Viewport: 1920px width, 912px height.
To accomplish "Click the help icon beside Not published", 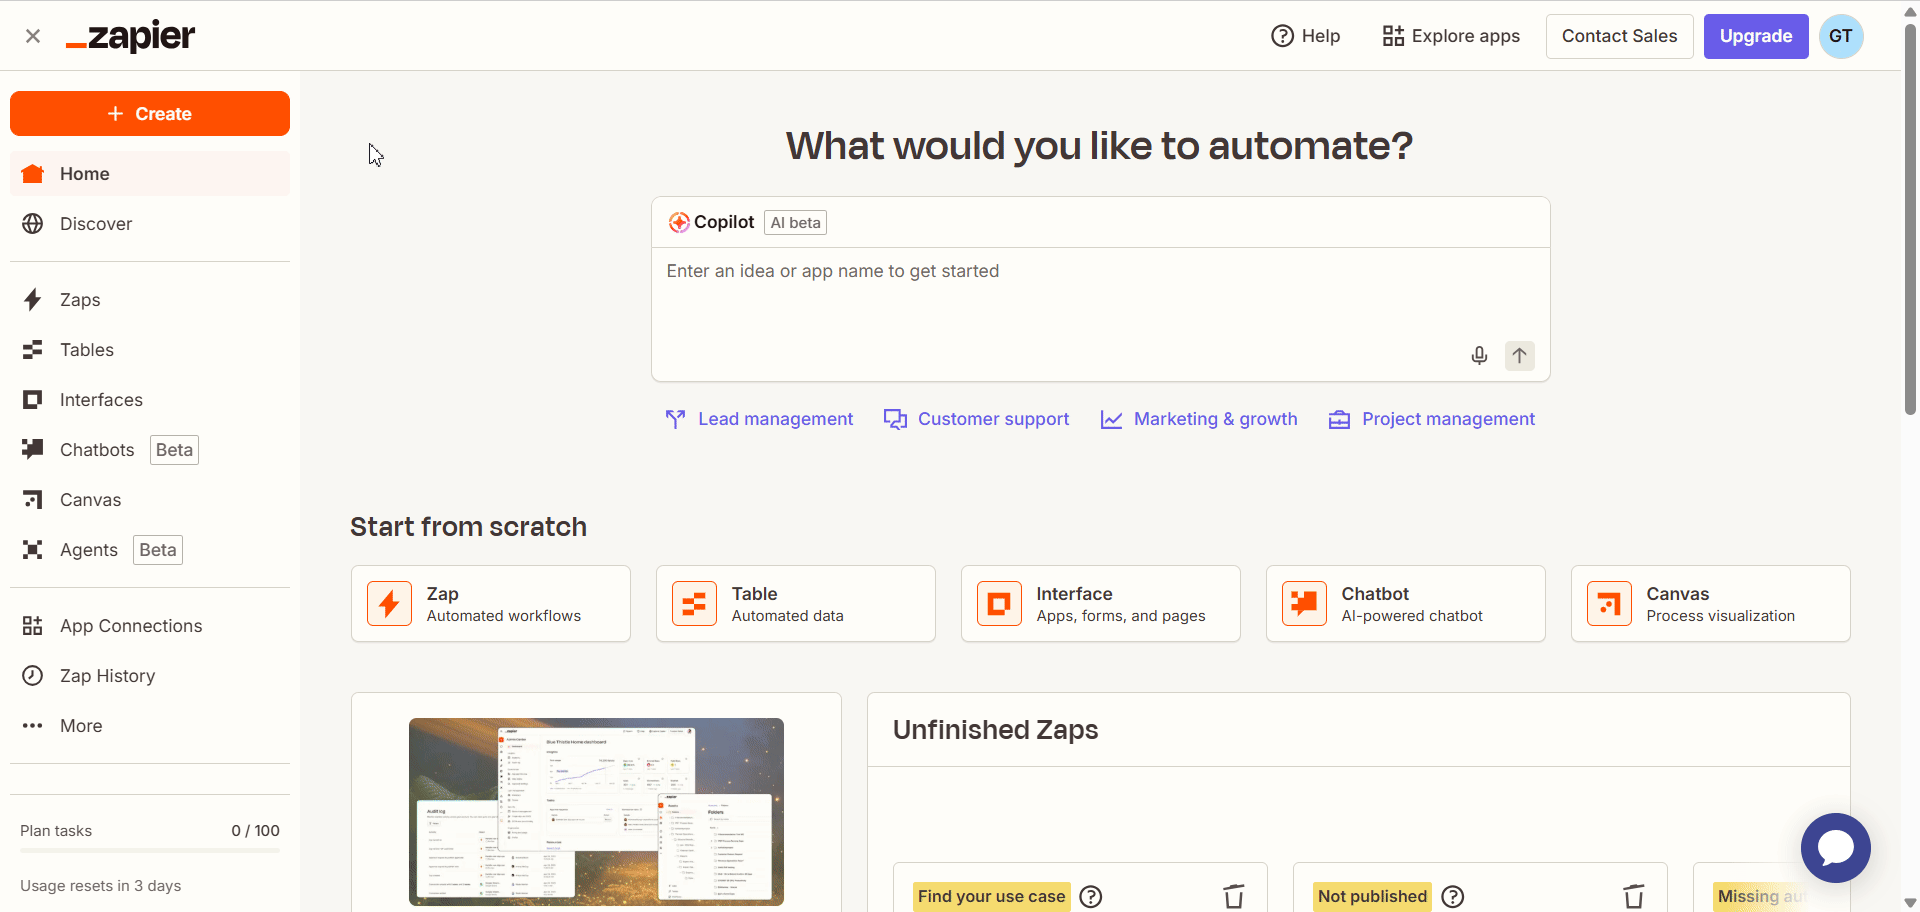I will tap(1453, 897).
